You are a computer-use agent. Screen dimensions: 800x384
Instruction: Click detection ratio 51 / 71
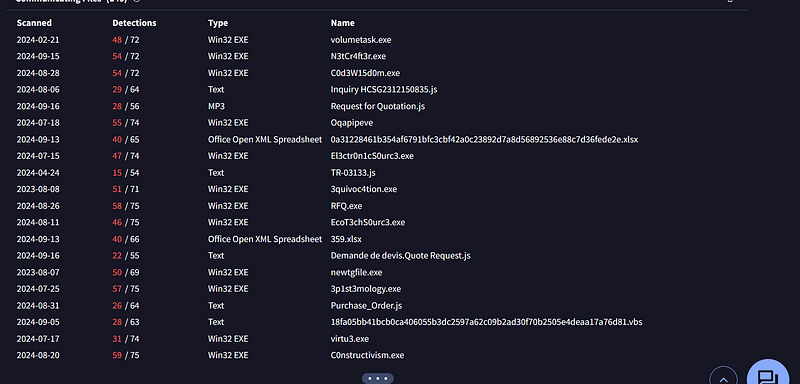pyautogui.click(x=126, y=189)
